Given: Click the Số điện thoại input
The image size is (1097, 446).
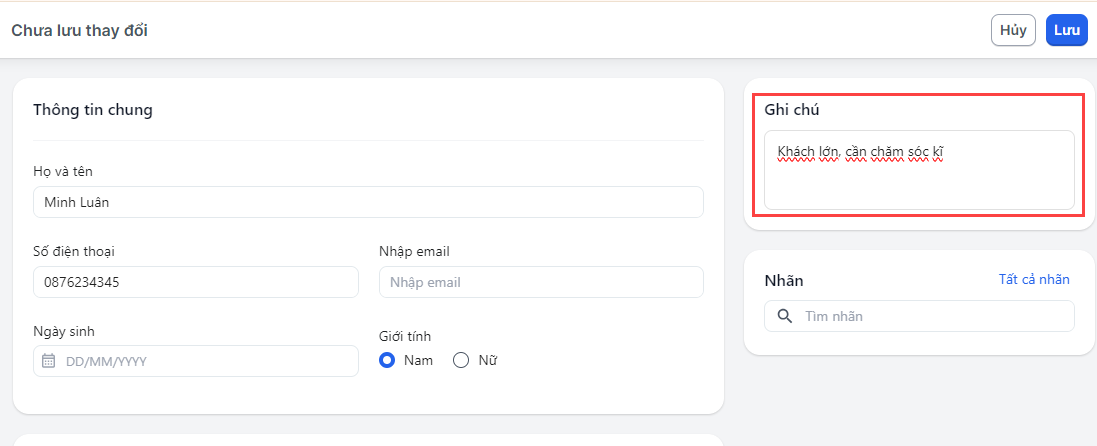Looking at the screenshot, I should coord(195,282).
